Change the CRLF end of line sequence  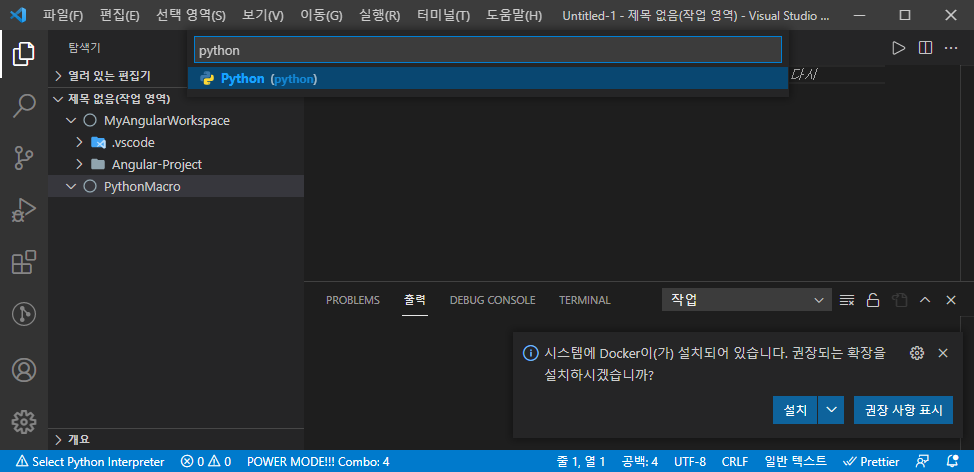pos(735,461)
